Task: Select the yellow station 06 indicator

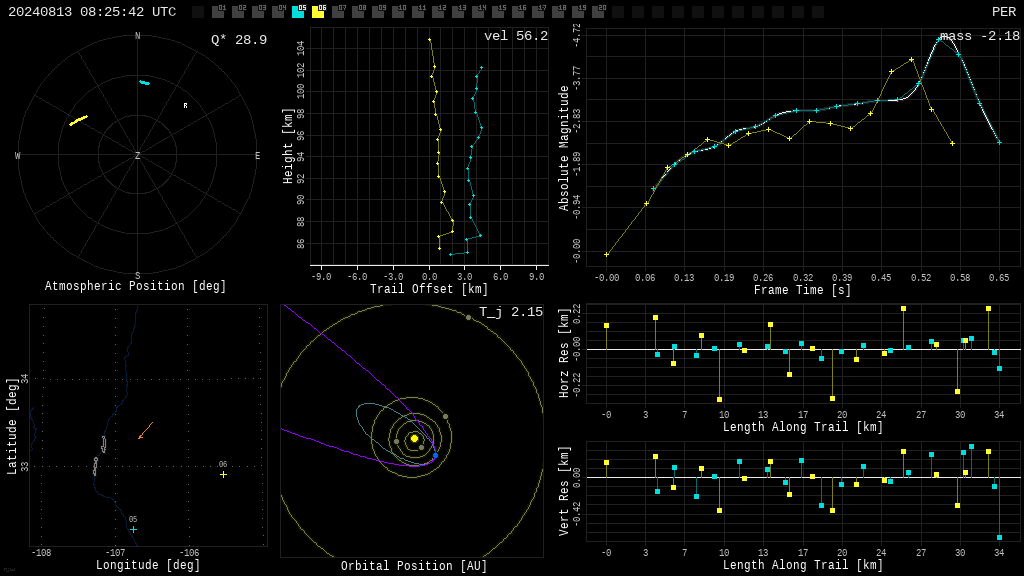Action: coord(318,12)
